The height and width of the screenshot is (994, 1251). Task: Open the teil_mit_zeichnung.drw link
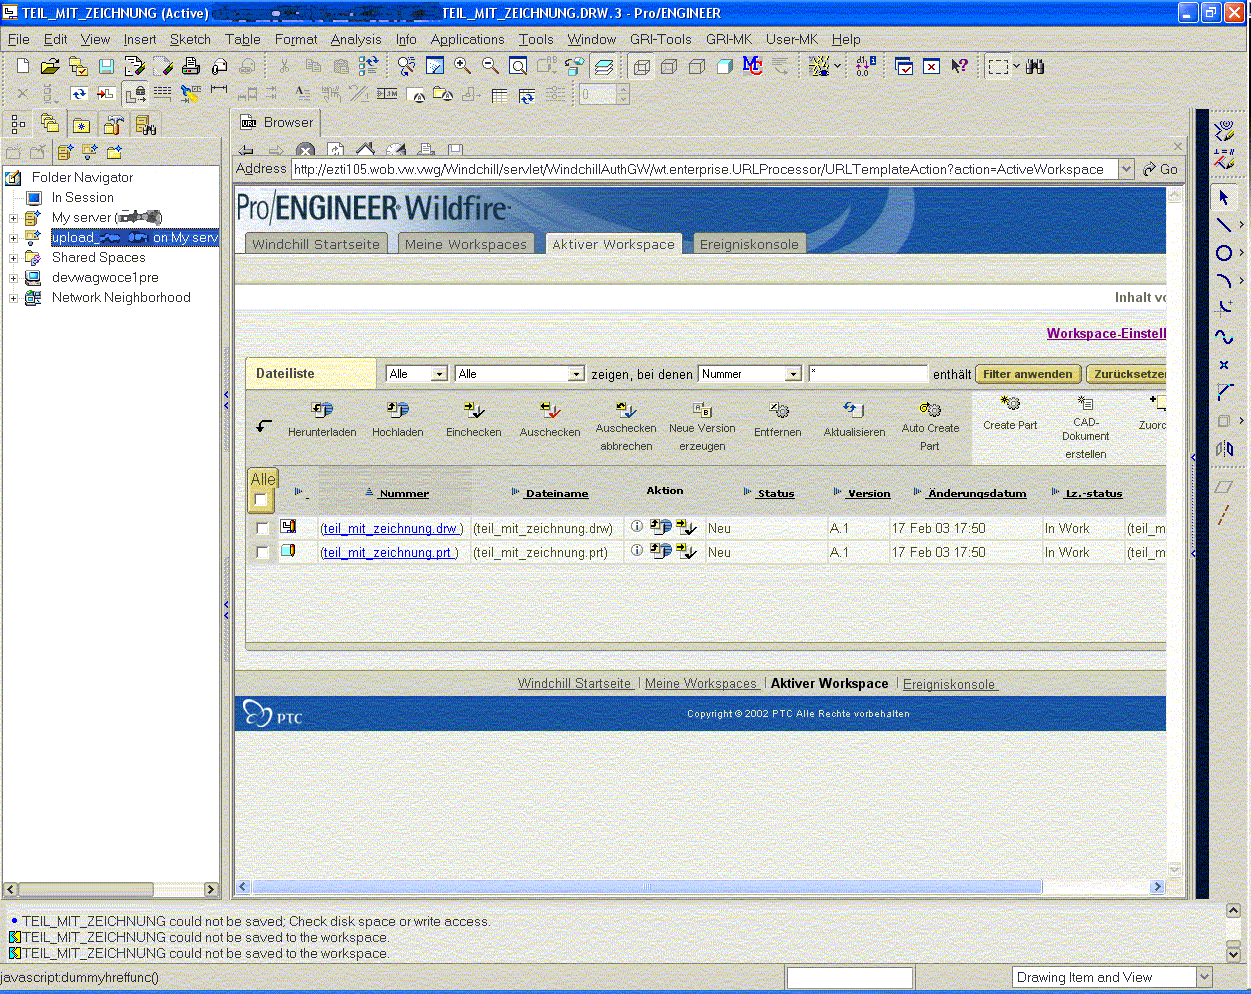(x=391, y=528)
